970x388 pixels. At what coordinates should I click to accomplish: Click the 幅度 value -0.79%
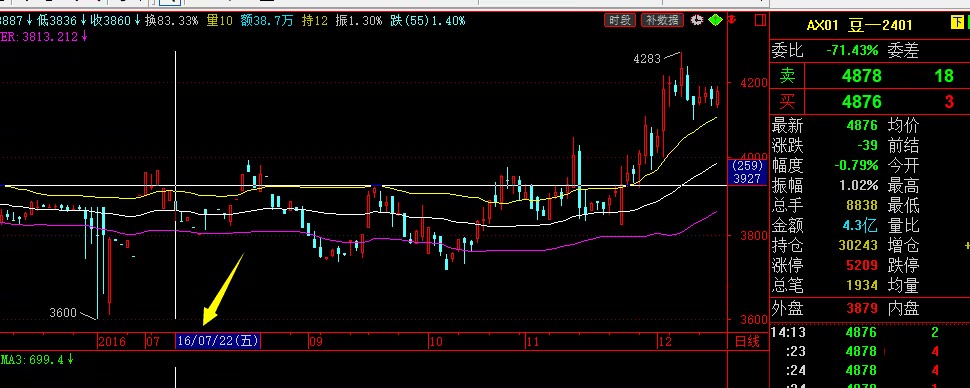click(x=856, y=165)
